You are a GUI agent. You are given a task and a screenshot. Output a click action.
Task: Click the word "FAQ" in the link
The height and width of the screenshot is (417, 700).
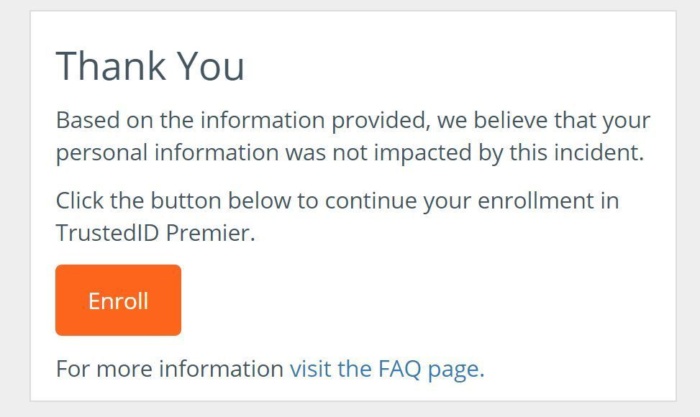pyautogui.click(x=399, y=369)
